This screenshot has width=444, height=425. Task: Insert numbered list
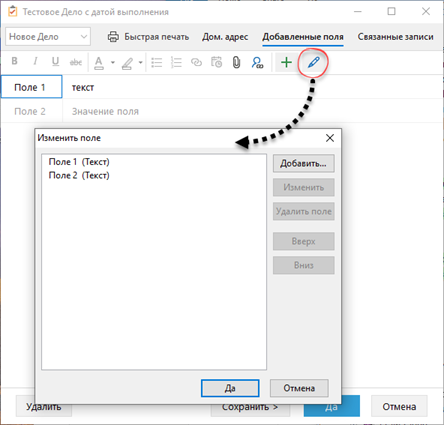pyautogui.click(x=176, y=62)
